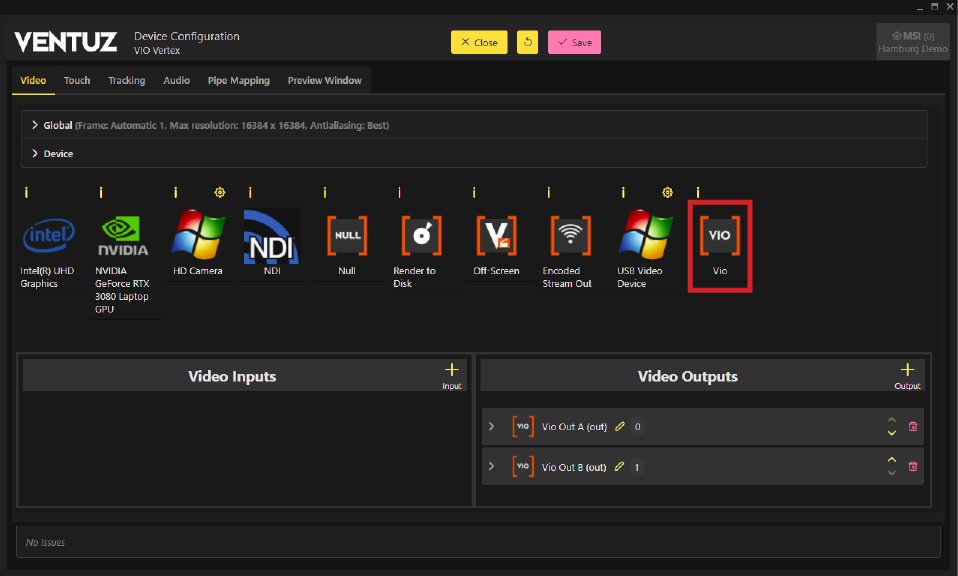
Task: Select the Off-Screen device icon
Action: (496, 236)
